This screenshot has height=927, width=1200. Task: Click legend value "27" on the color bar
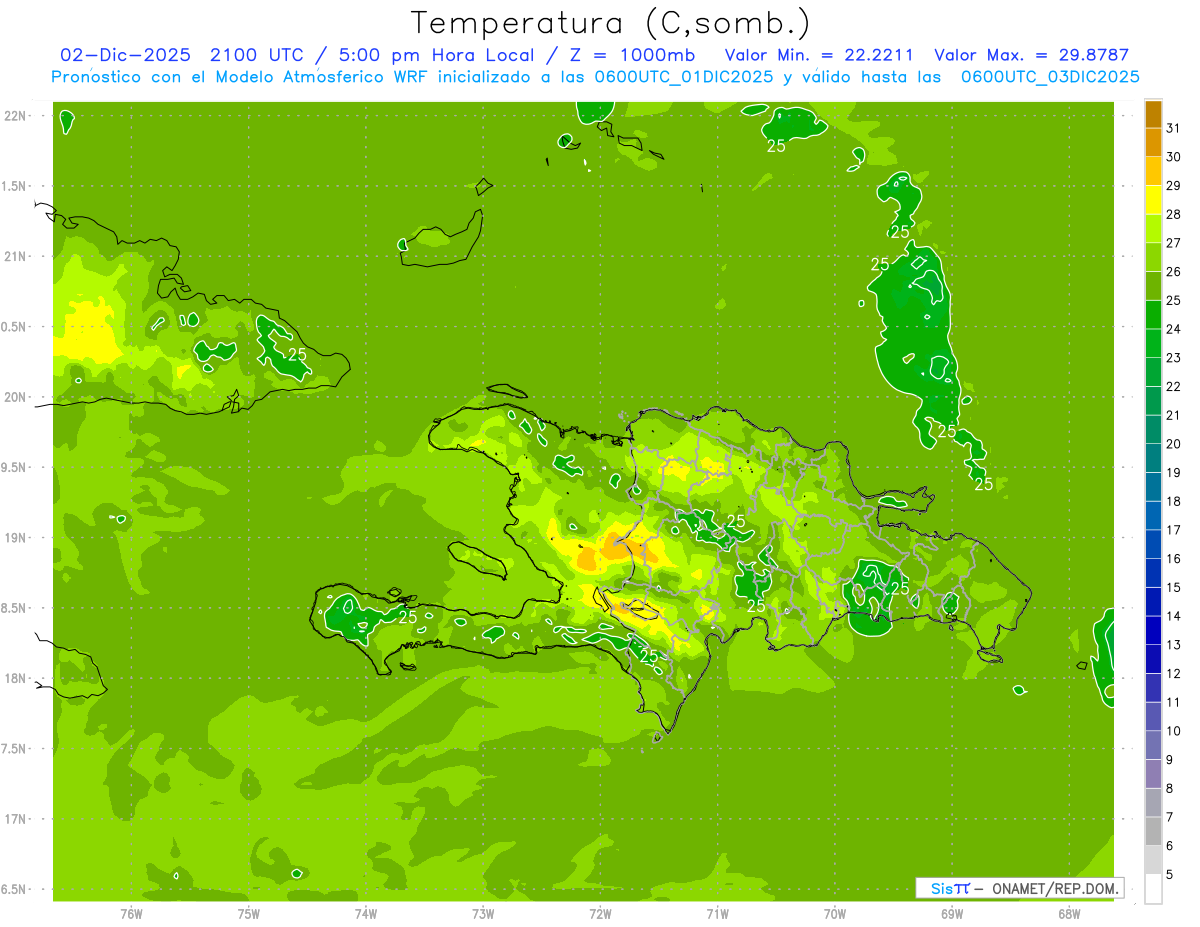1173,242
